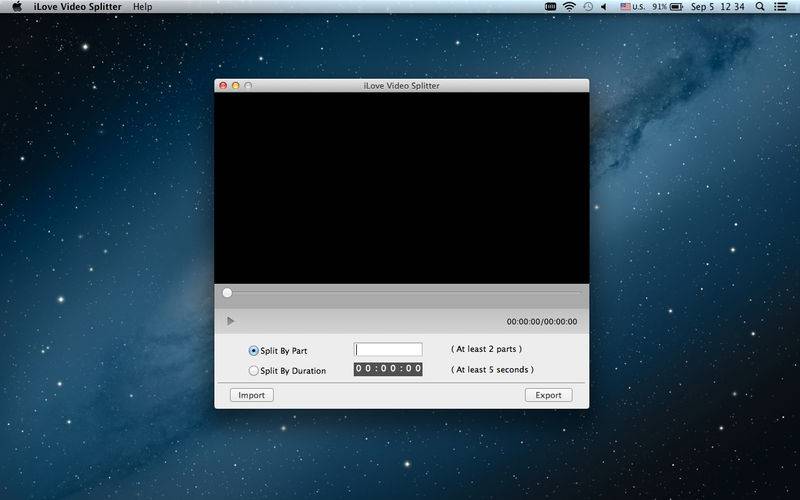Image resolution: width=800 pixels, height=500 pixels.
Task: Open the iLove Video Splitter menu
Action: 78,7
